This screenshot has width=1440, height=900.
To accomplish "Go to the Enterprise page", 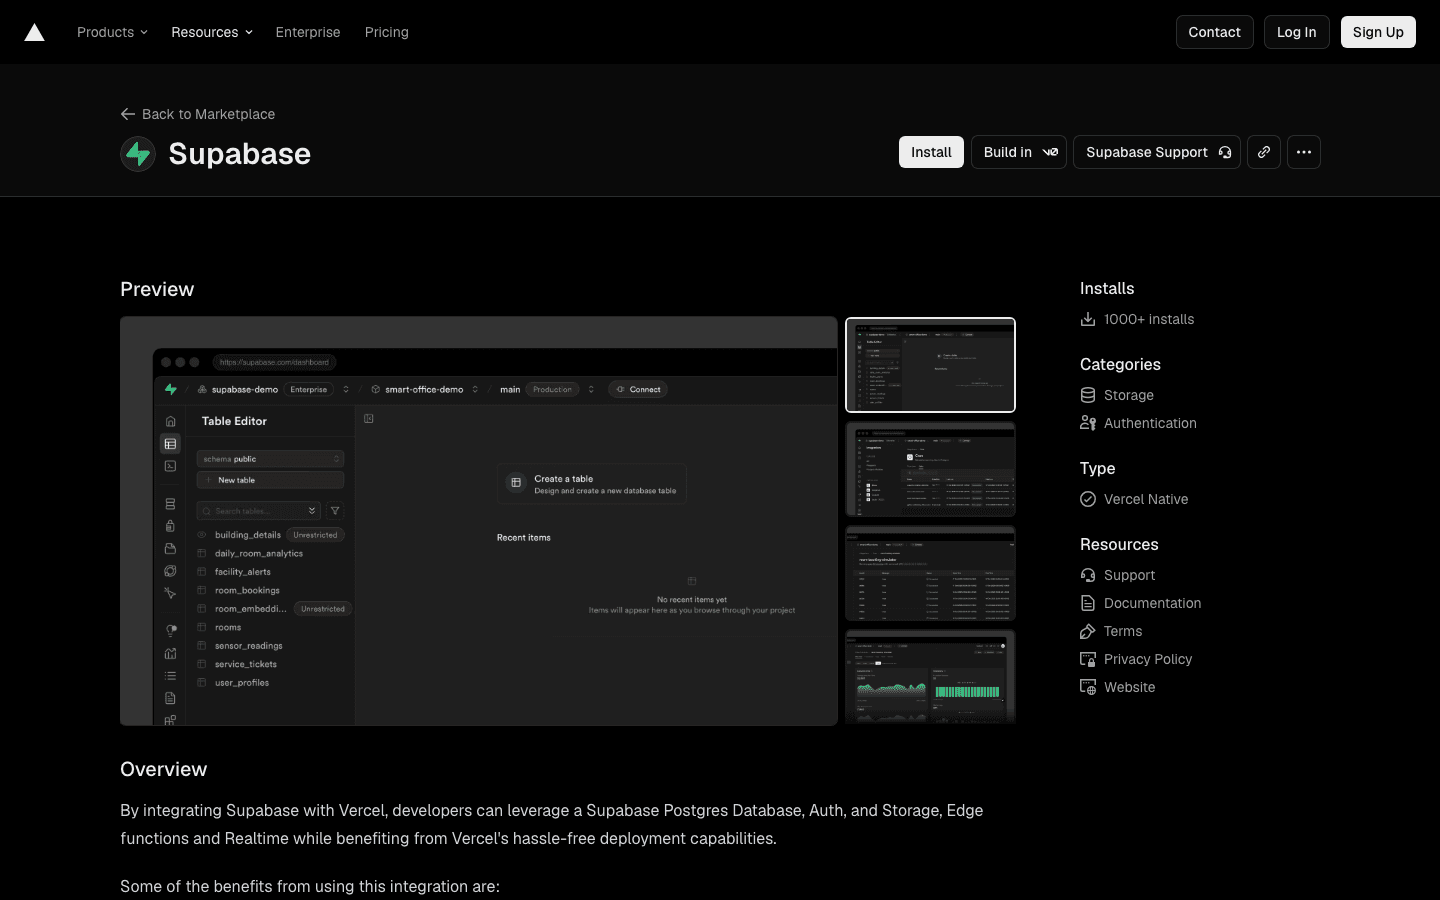I will (308, 32).
